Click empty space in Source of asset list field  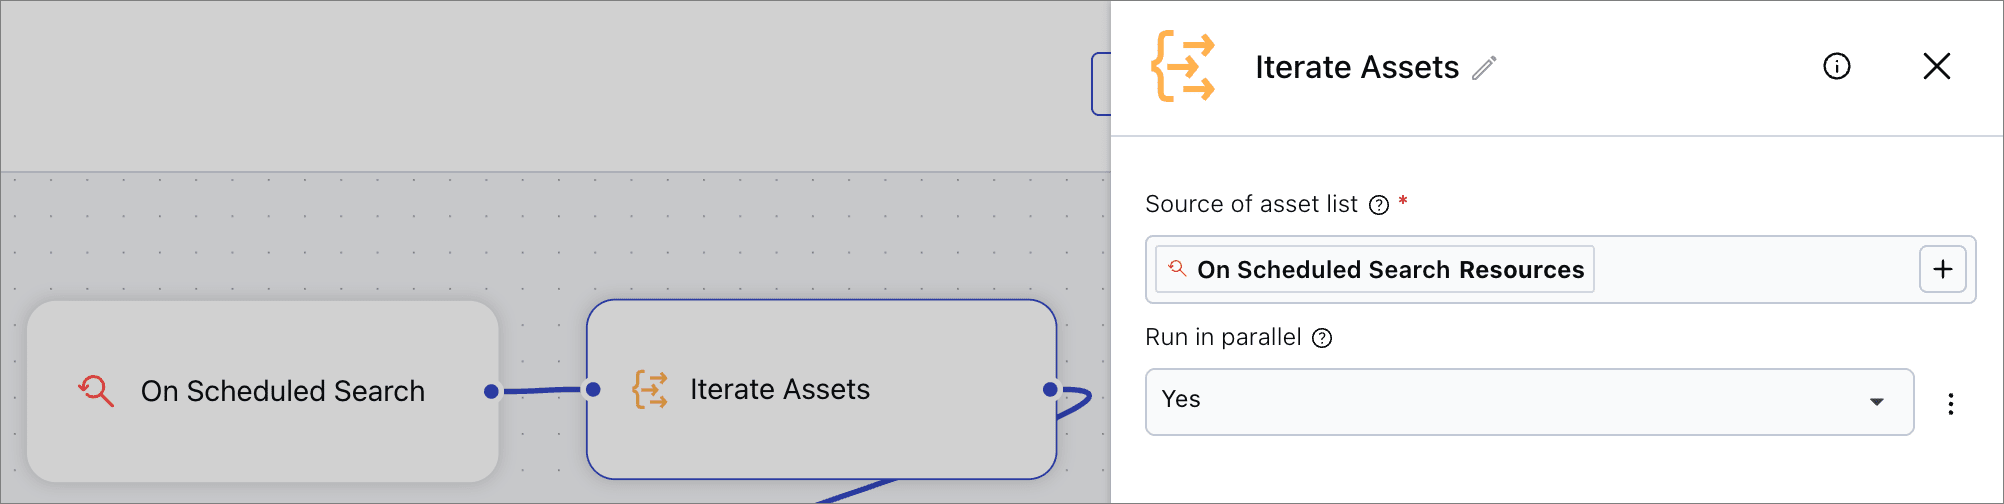[x=1750, y=270]
